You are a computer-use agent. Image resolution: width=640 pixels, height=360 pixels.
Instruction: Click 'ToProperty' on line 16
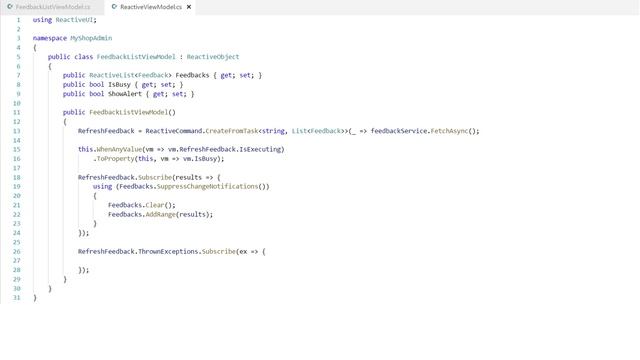pos(116,159)
